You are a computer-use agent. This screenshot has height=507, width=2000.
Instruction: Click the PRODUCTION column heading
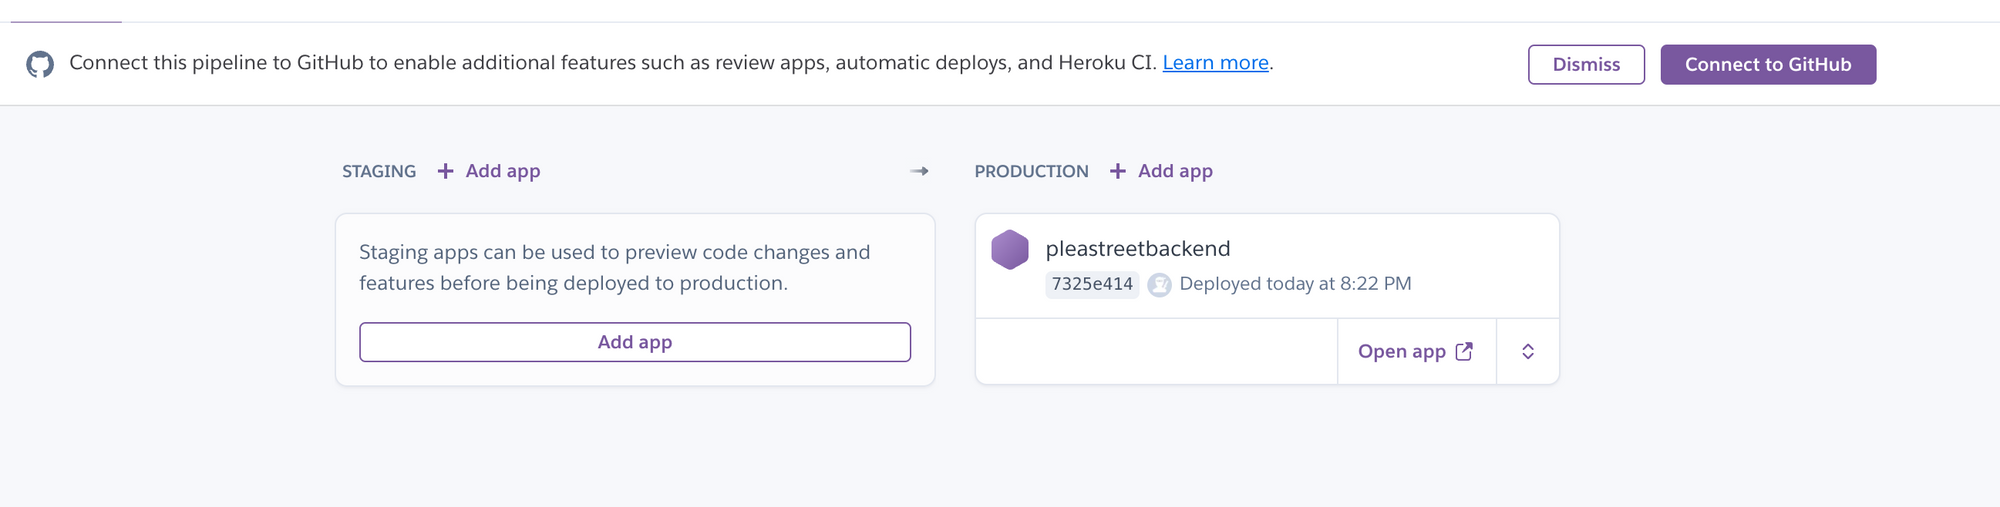(x=1031, y=172)
